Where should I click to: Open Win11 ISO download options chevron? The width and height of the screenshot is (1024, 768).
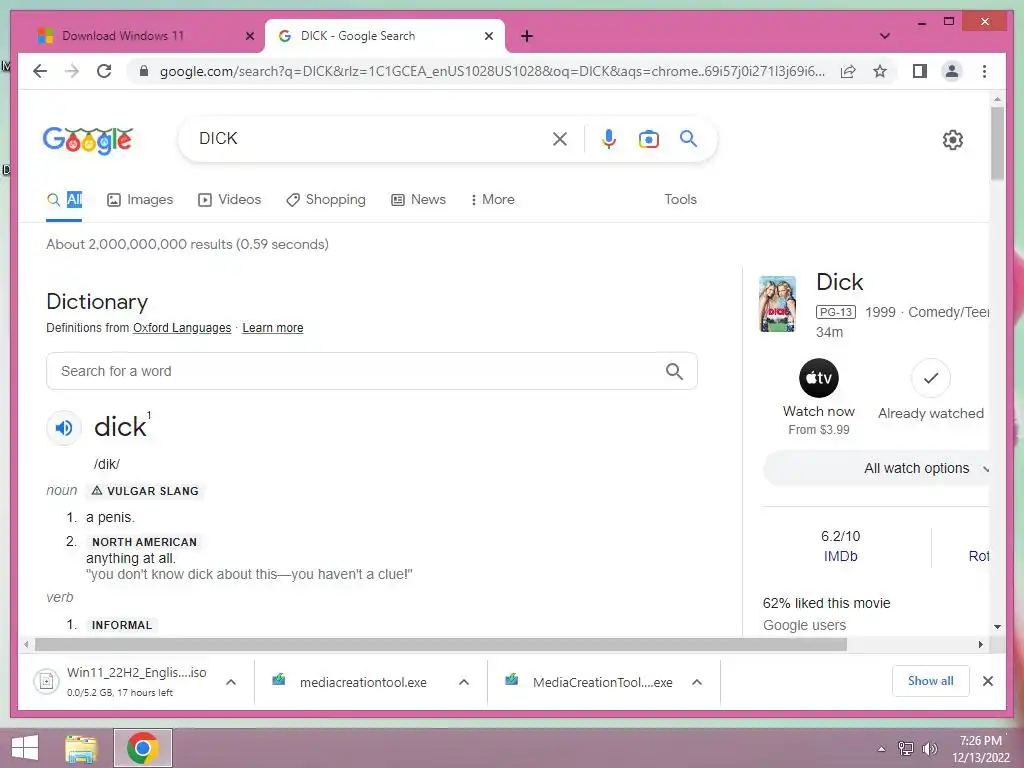[231, 682]
